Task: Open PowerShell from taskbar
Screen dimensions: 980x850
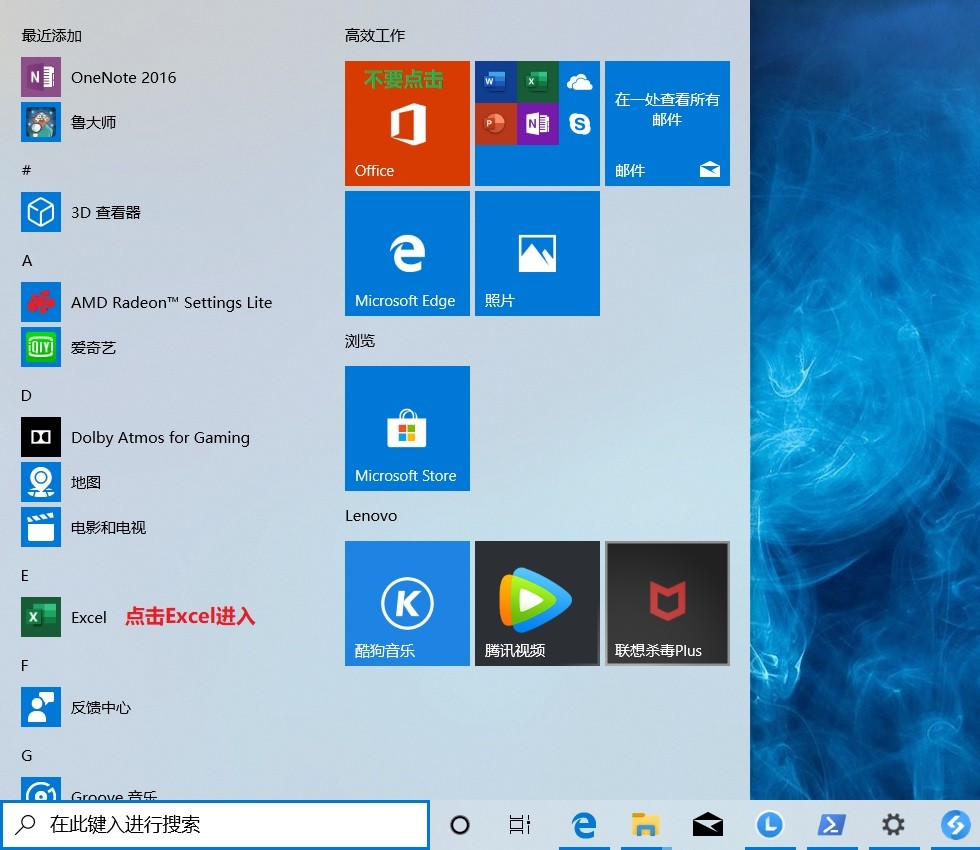Action: click(831, 825)
